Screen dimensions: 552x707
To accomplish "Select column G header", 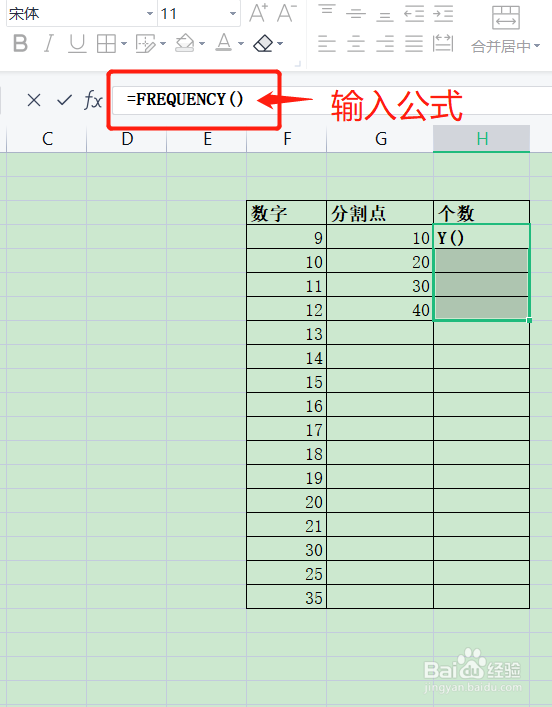I will click(380, 139).
